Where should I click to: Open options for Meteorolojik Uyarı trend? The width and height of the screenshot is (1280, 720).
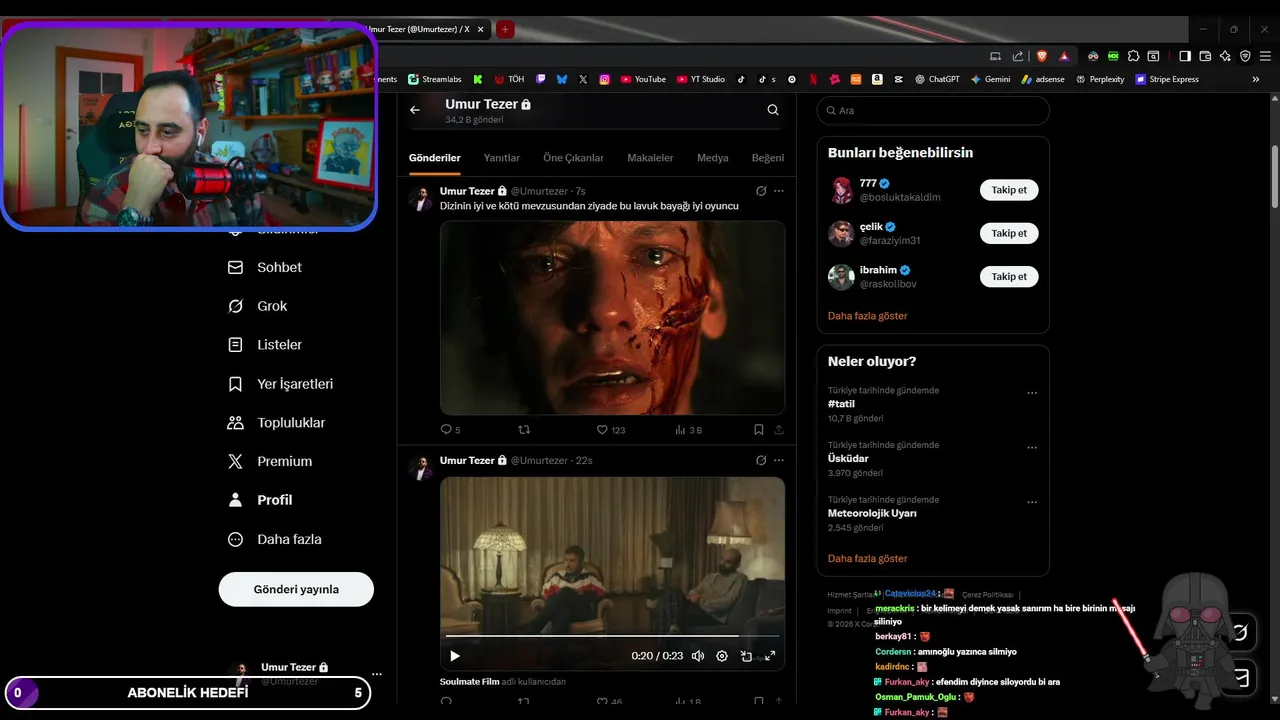pyautogui.click(x=1032, y=502)
